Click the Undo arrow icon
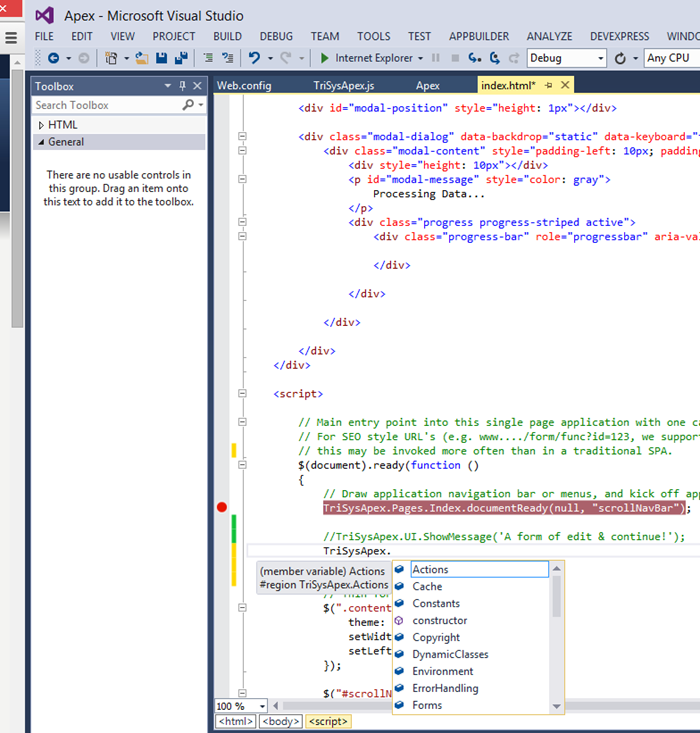Viewport: 700px width, 733px height. (x=254, y=58)
